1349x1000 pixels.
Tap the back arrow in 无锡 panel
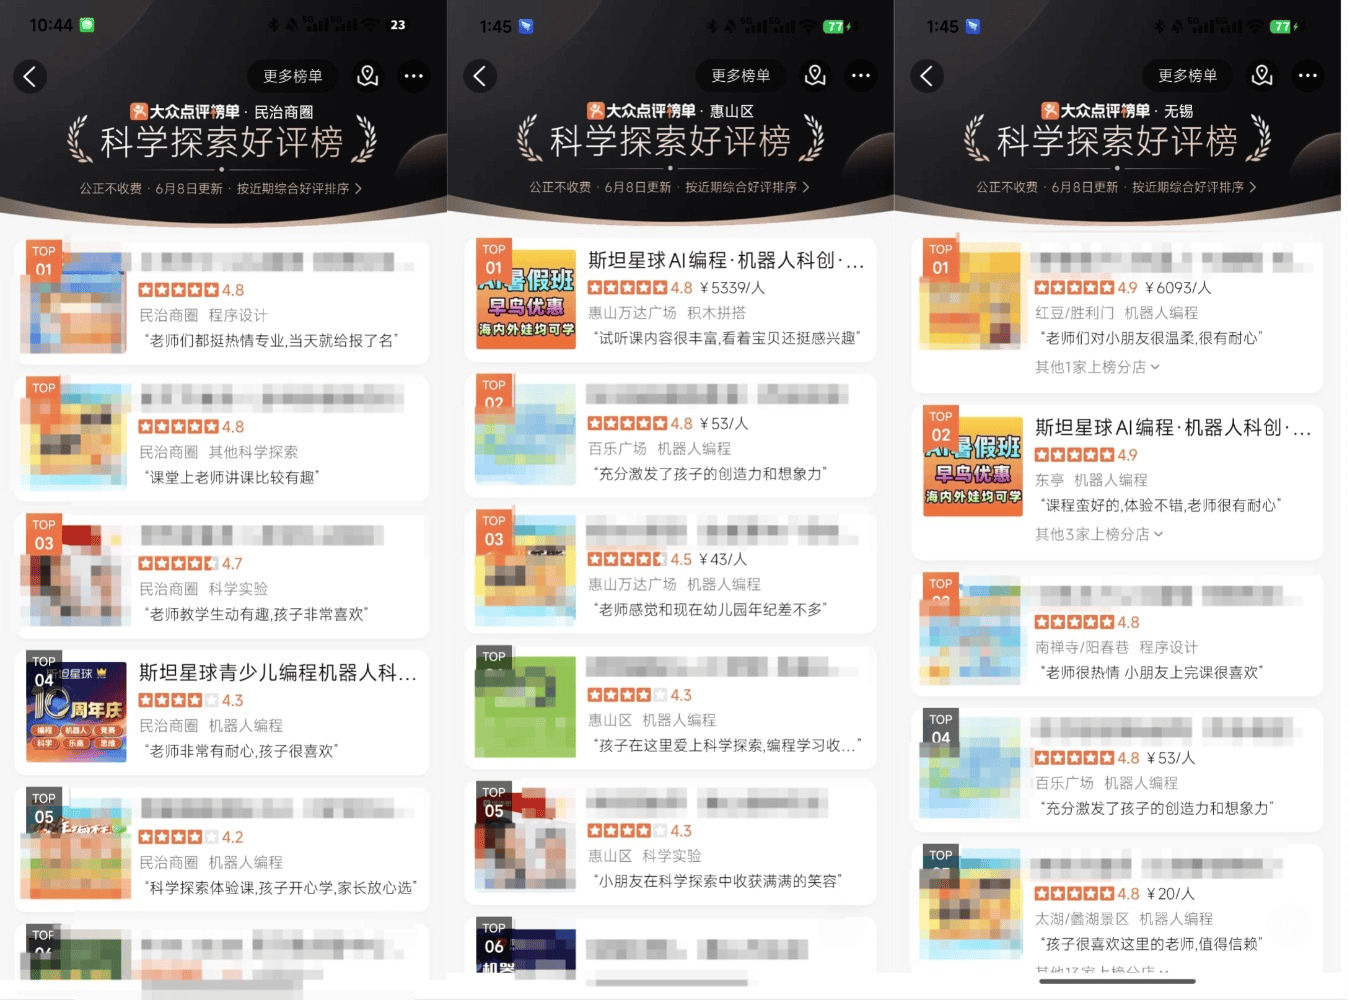coord(927,76)
